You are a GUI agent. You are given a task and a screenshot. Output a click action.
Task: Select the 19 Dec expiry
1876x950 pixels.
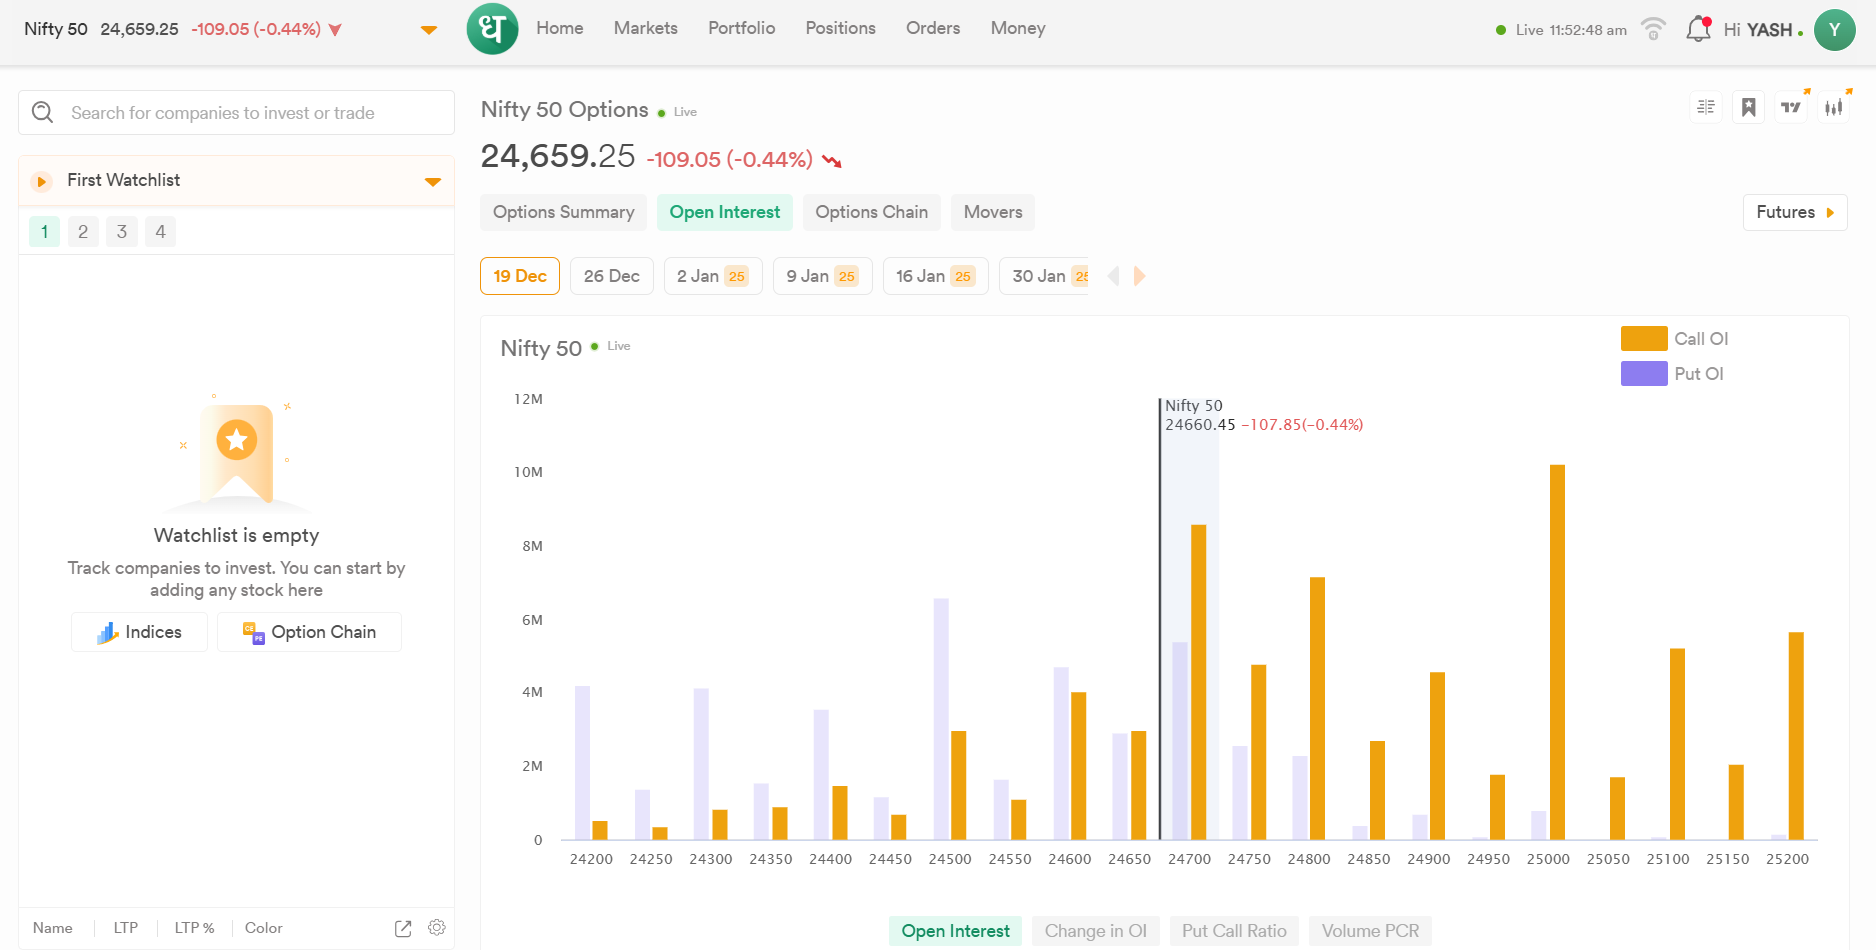click(x=520, y=276)
